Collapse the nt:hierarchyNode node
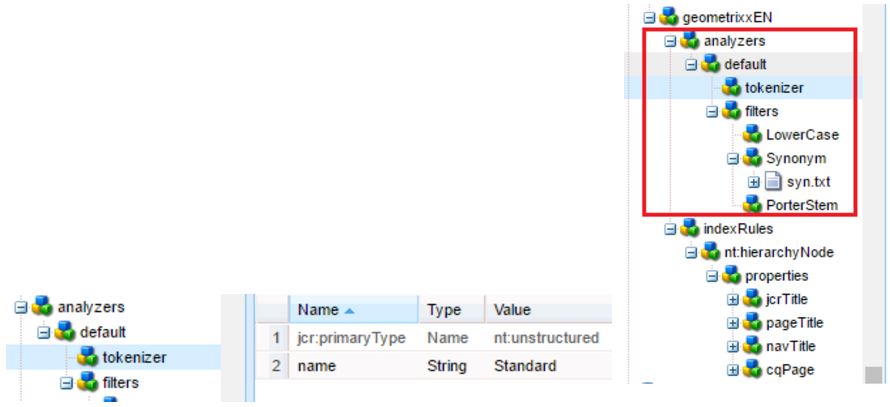Viewport: 890px width, 407px height. [691, 253]
